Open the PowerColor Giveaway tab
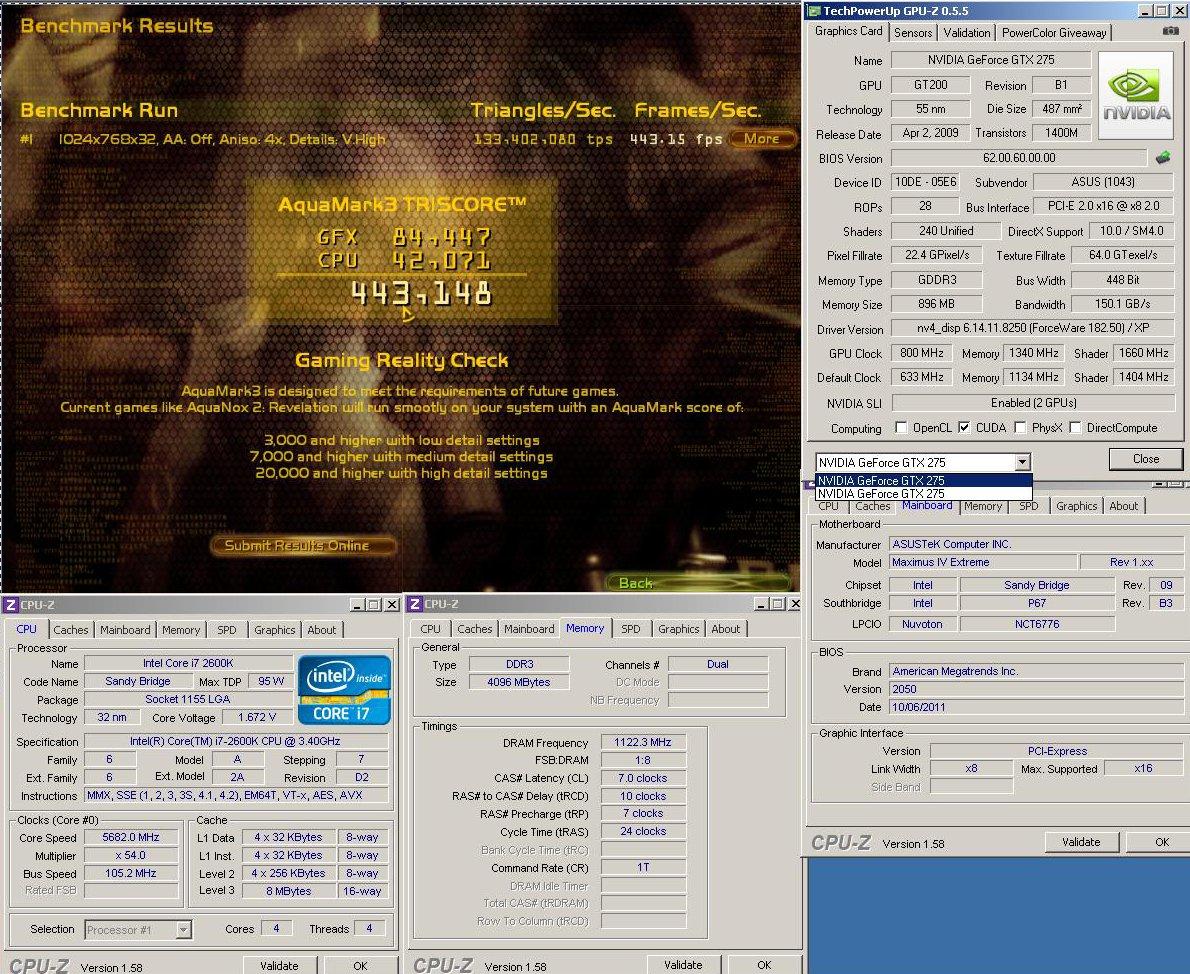Screen dimensions: 1190x974 [x=1054, y=33]
